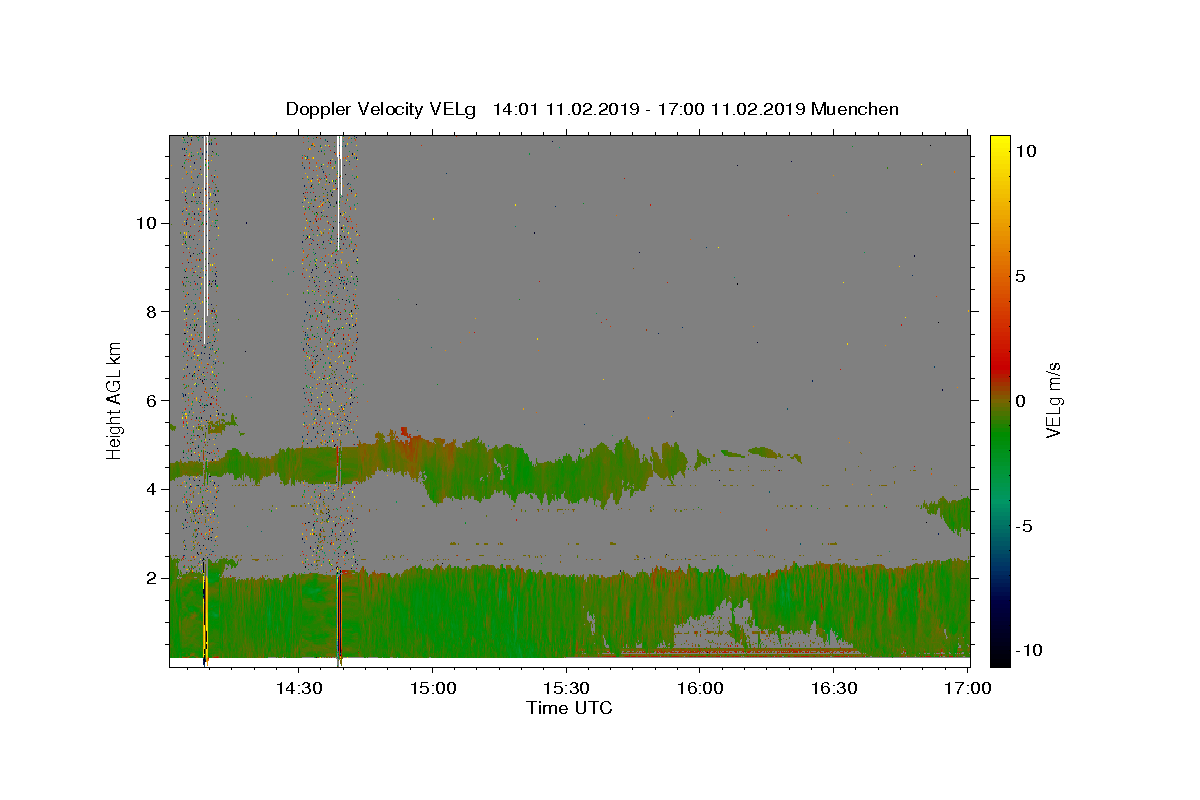Click the colorbar value 5 label
The height and width of the screenshot is (800, 1200).
click(1020, 276)
